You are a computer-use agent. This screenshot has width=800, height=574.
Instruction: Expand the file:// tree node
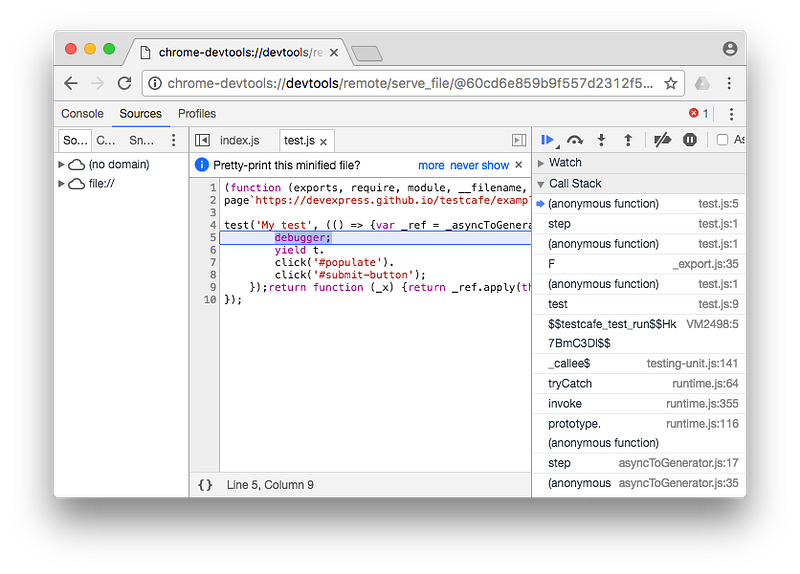click(x=61, y=183)
